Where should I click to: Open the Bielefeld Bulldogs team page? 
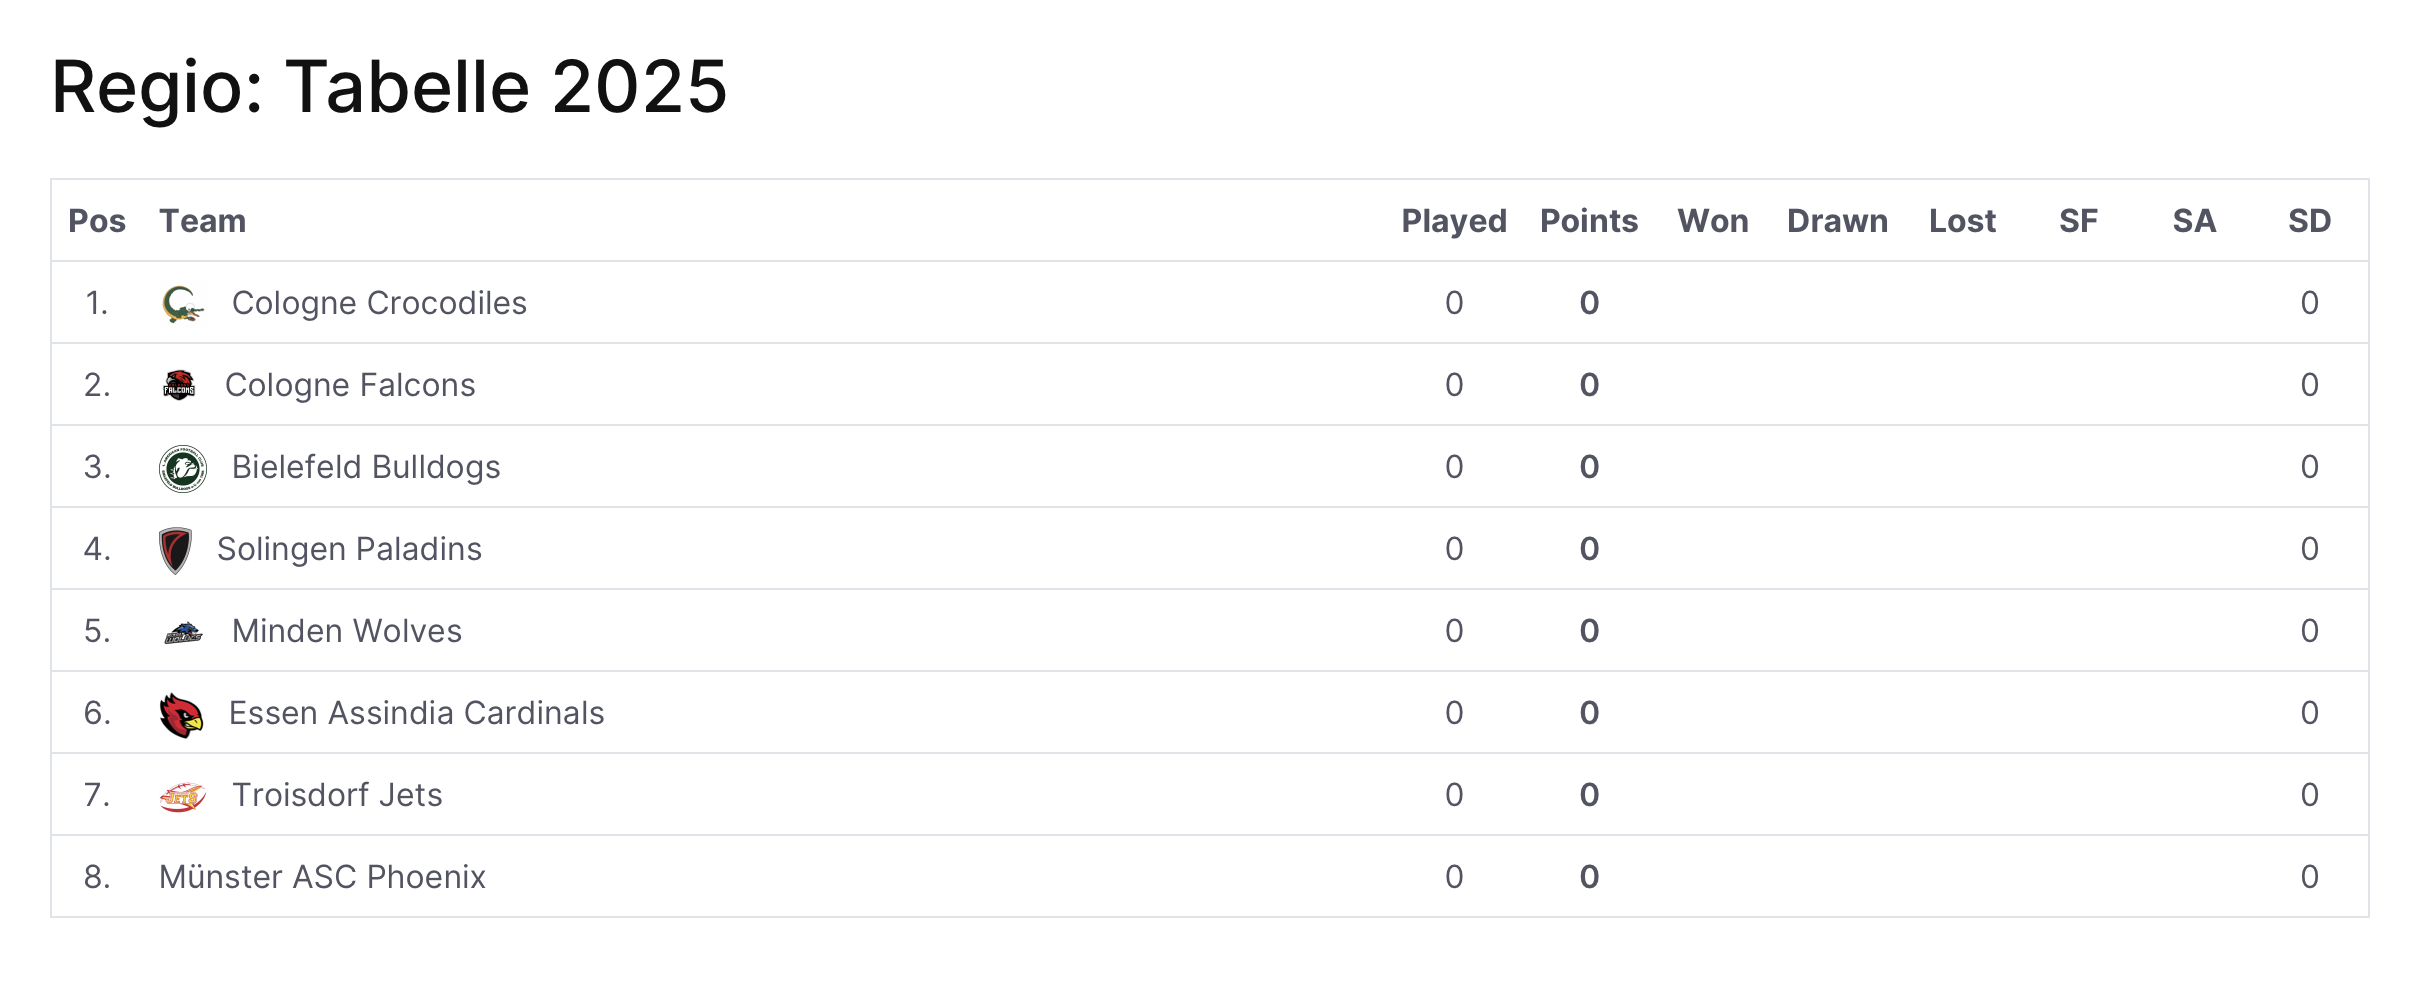366,467
